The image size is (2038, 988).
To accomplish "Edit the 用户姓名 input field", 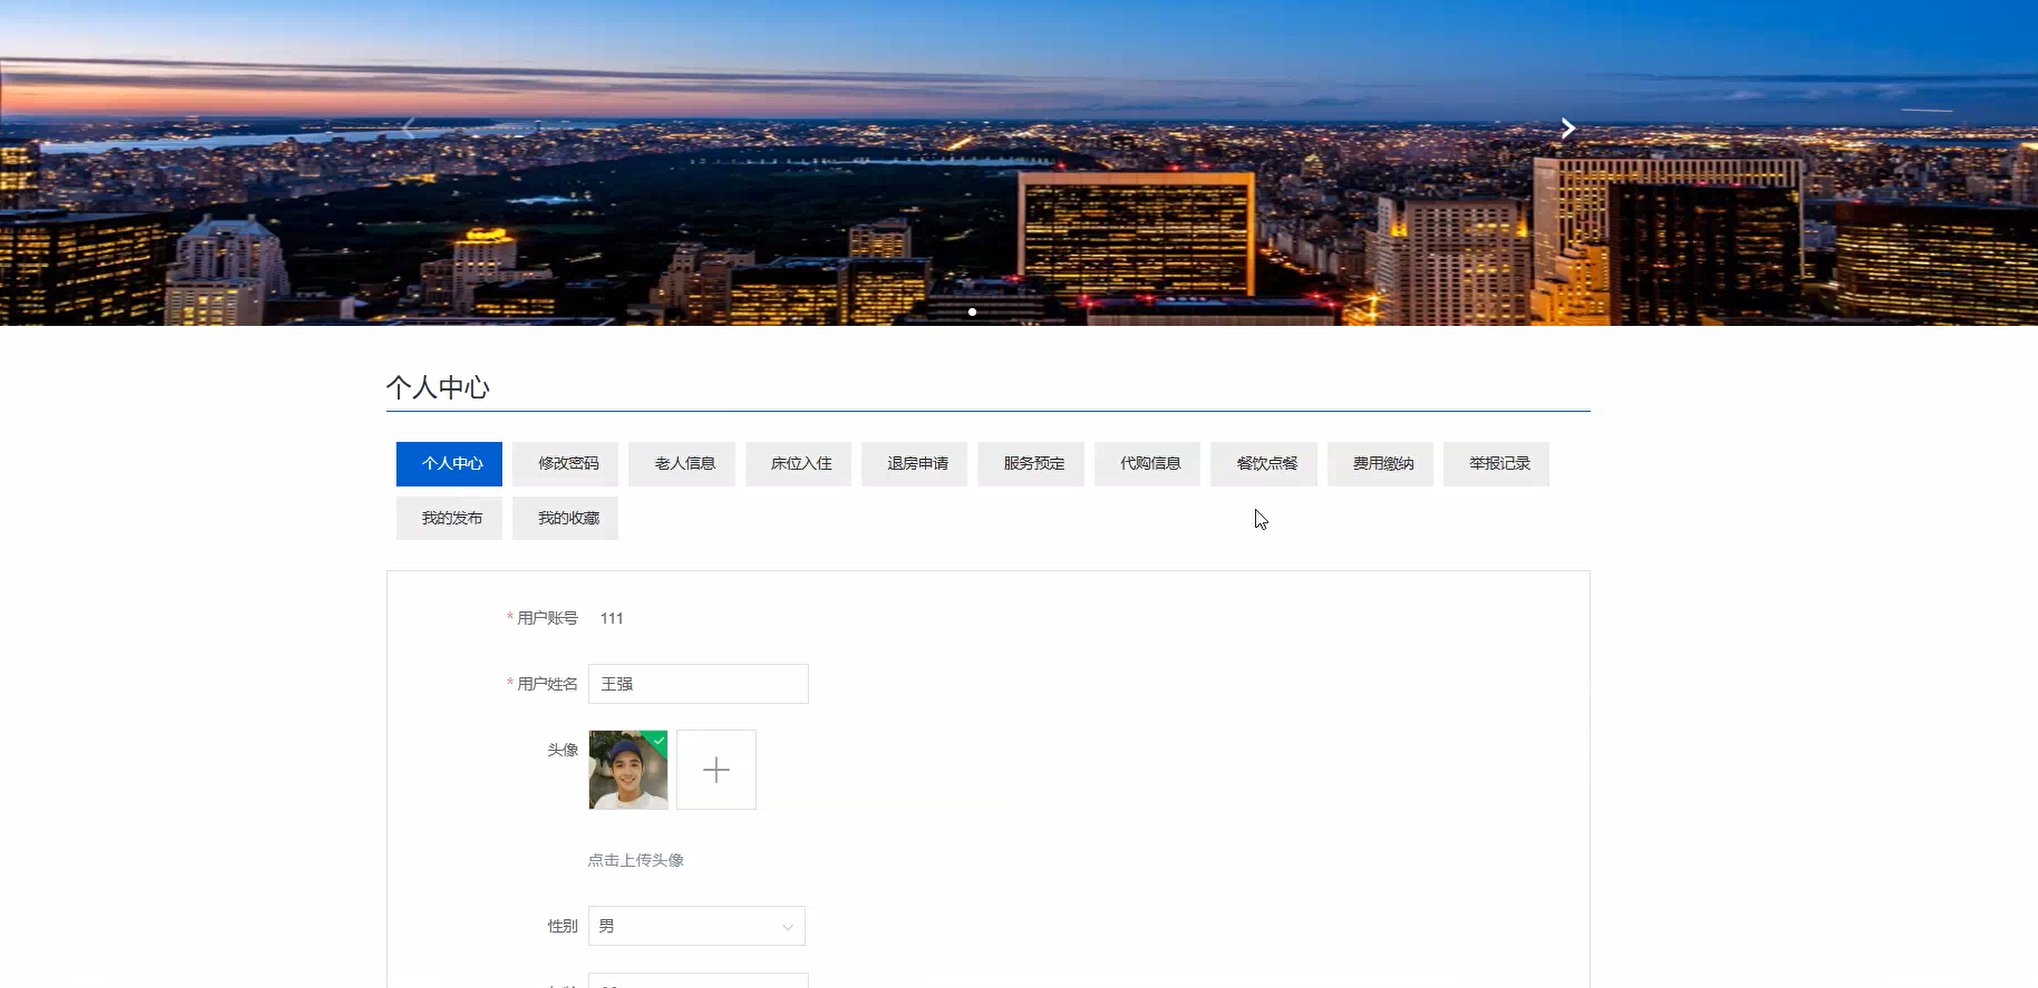I will coord(698,684).
